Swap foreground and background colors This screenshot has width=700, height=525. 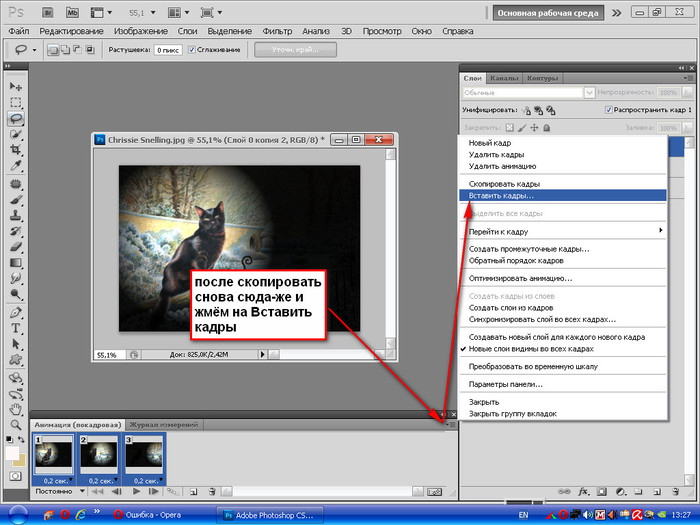[21, 440]
